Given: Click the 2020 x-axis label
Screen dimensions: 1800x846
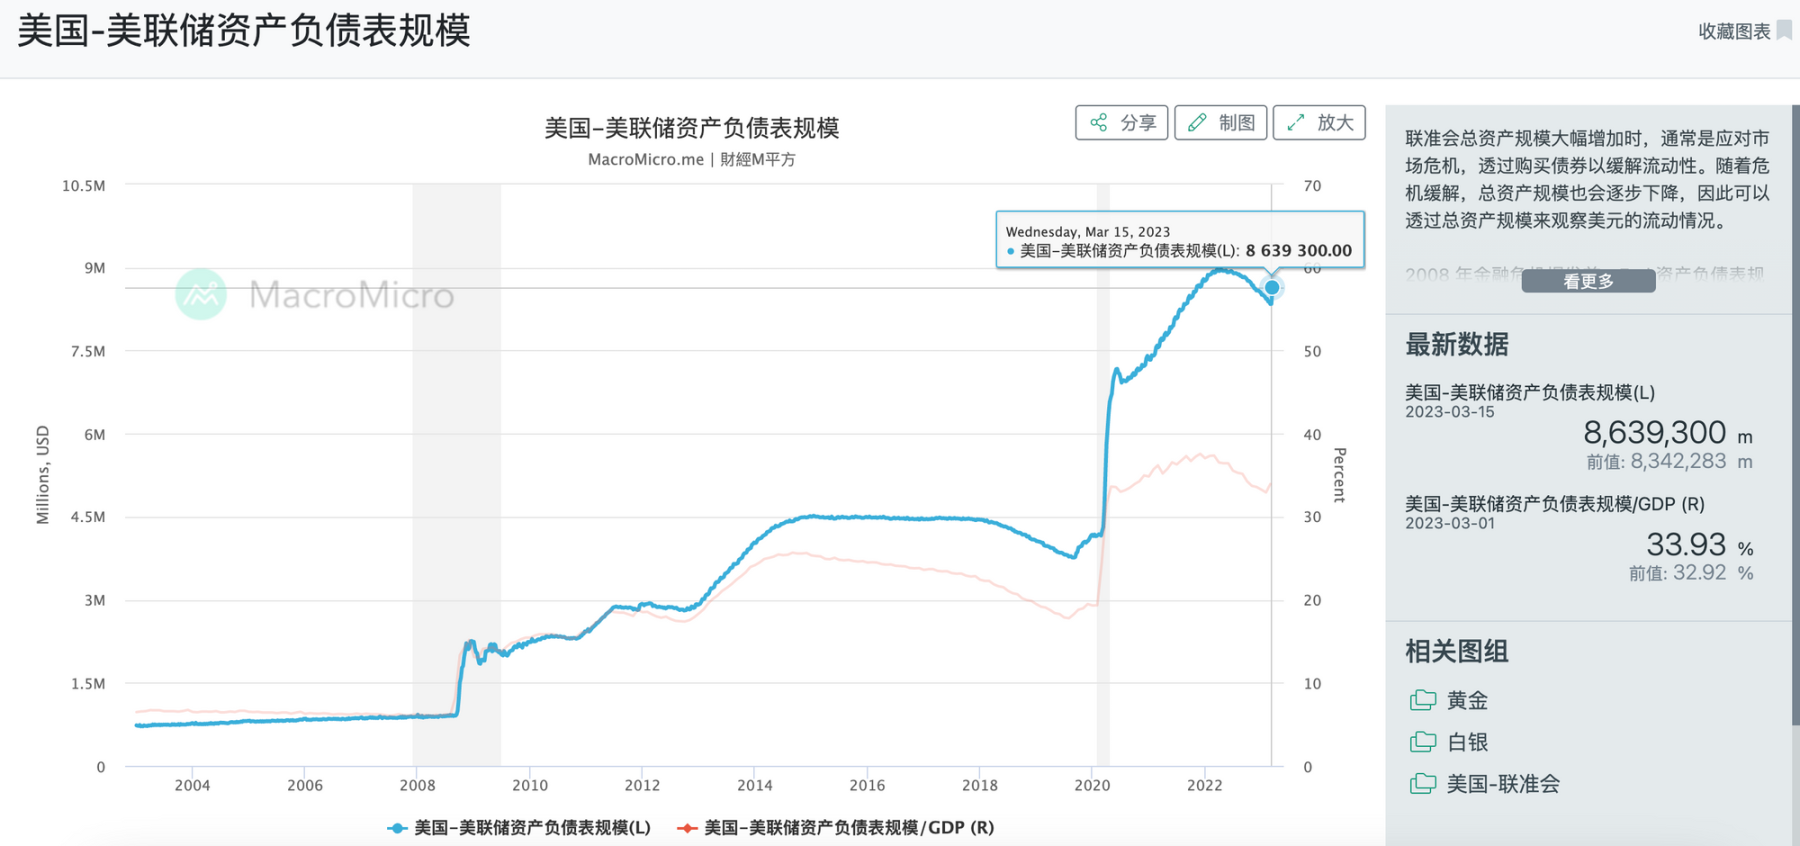Looking at the screenshot, I should point(1092,786).
